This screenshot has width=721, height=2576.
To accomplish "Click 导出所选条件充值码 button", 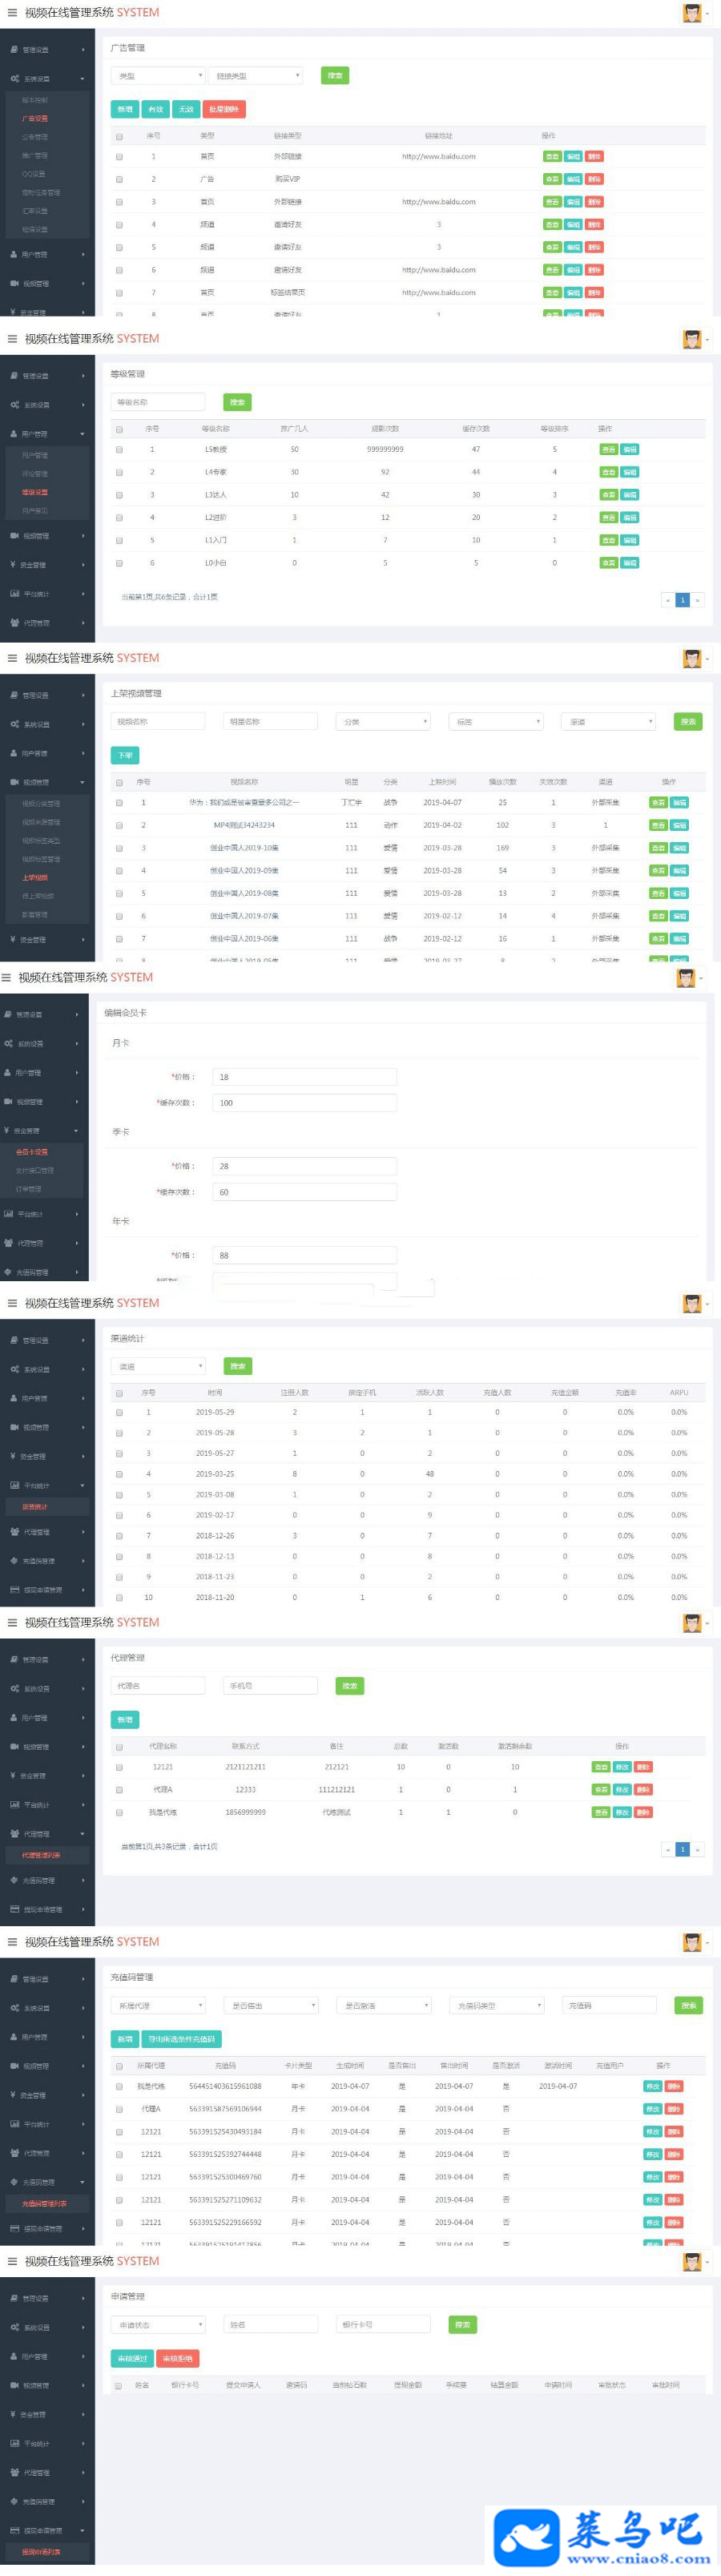I will 182,2039.
